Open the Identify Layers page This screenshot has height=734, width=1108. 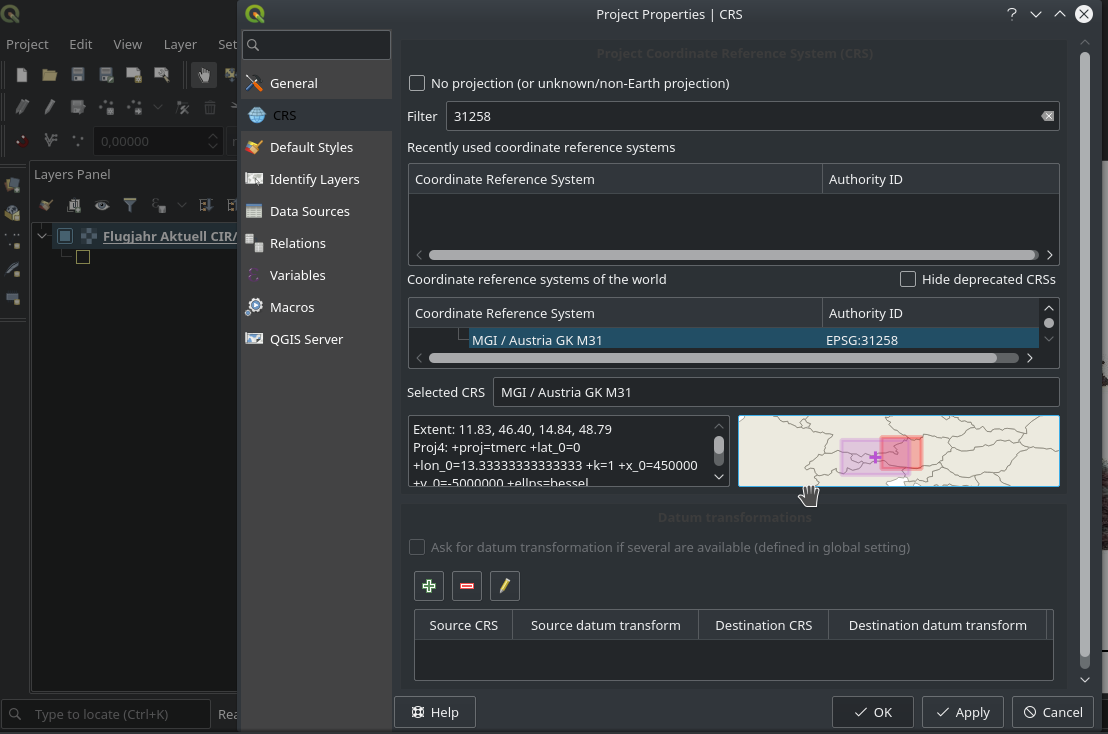pos(317,179)
